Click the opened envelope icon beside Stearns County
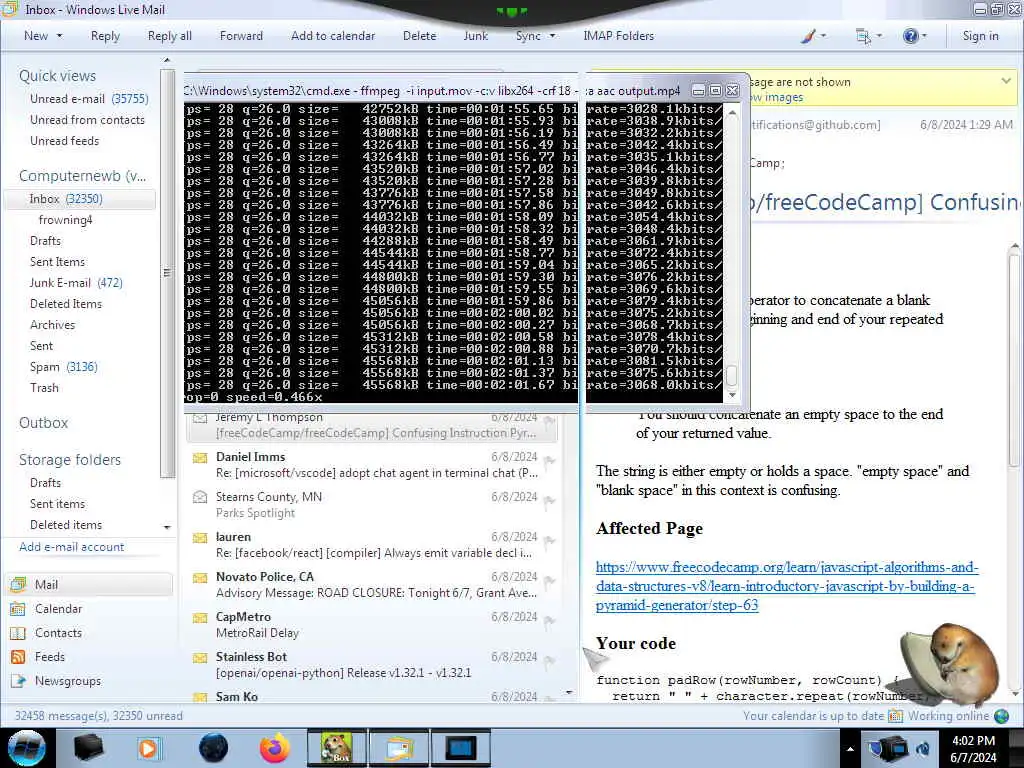 [x=200, y=497]
